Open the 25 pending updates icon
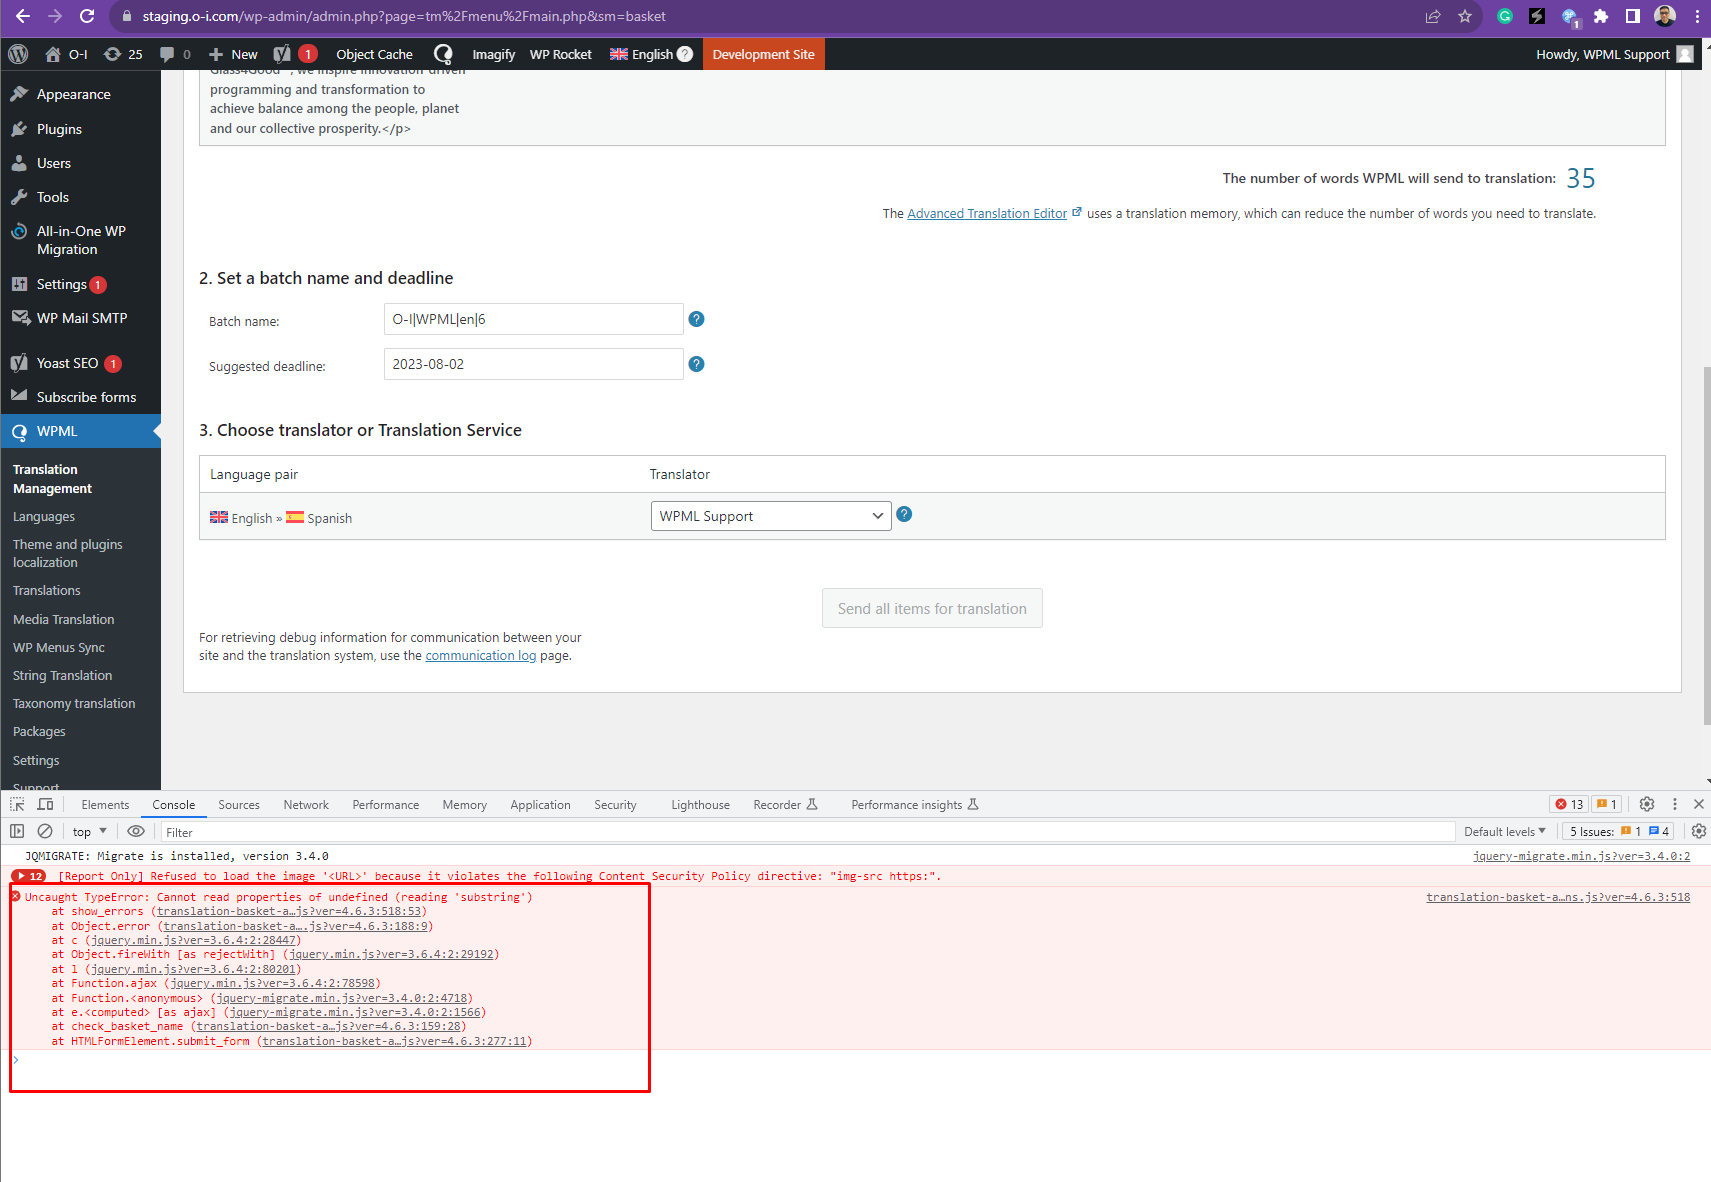This screenshot has height=1182, width=1711. point(123,54)
